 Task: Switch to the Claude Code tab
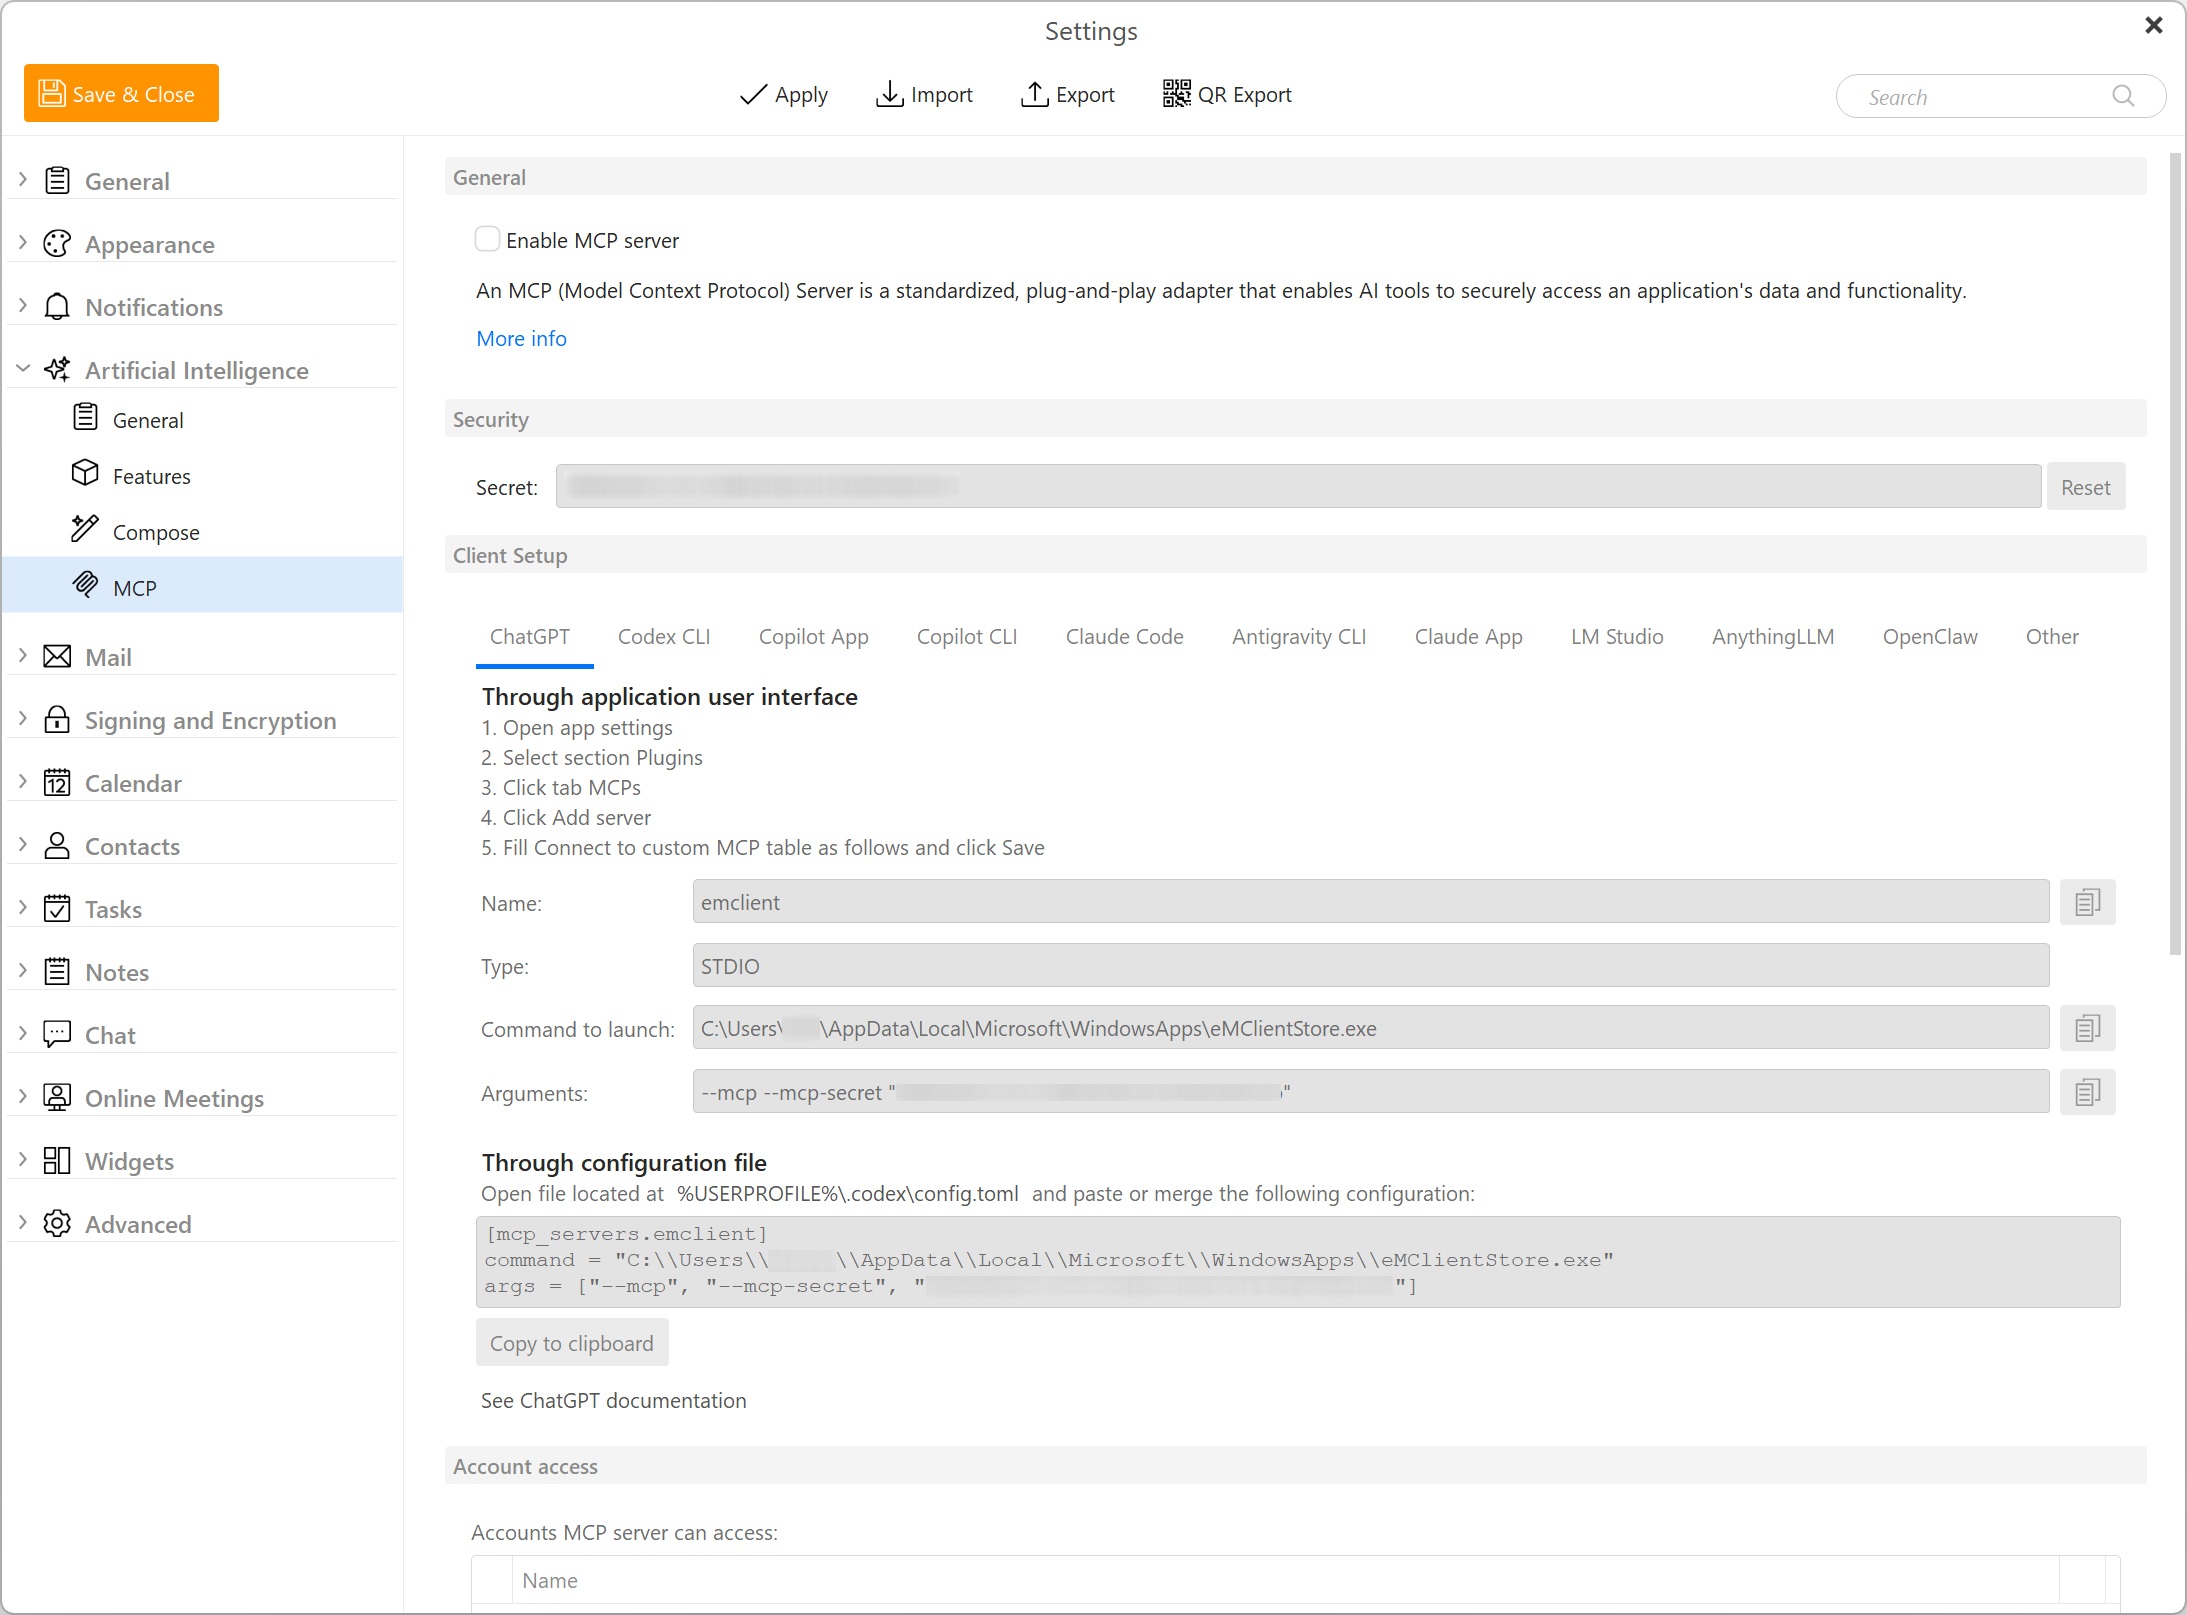(x=1125, y=637)
